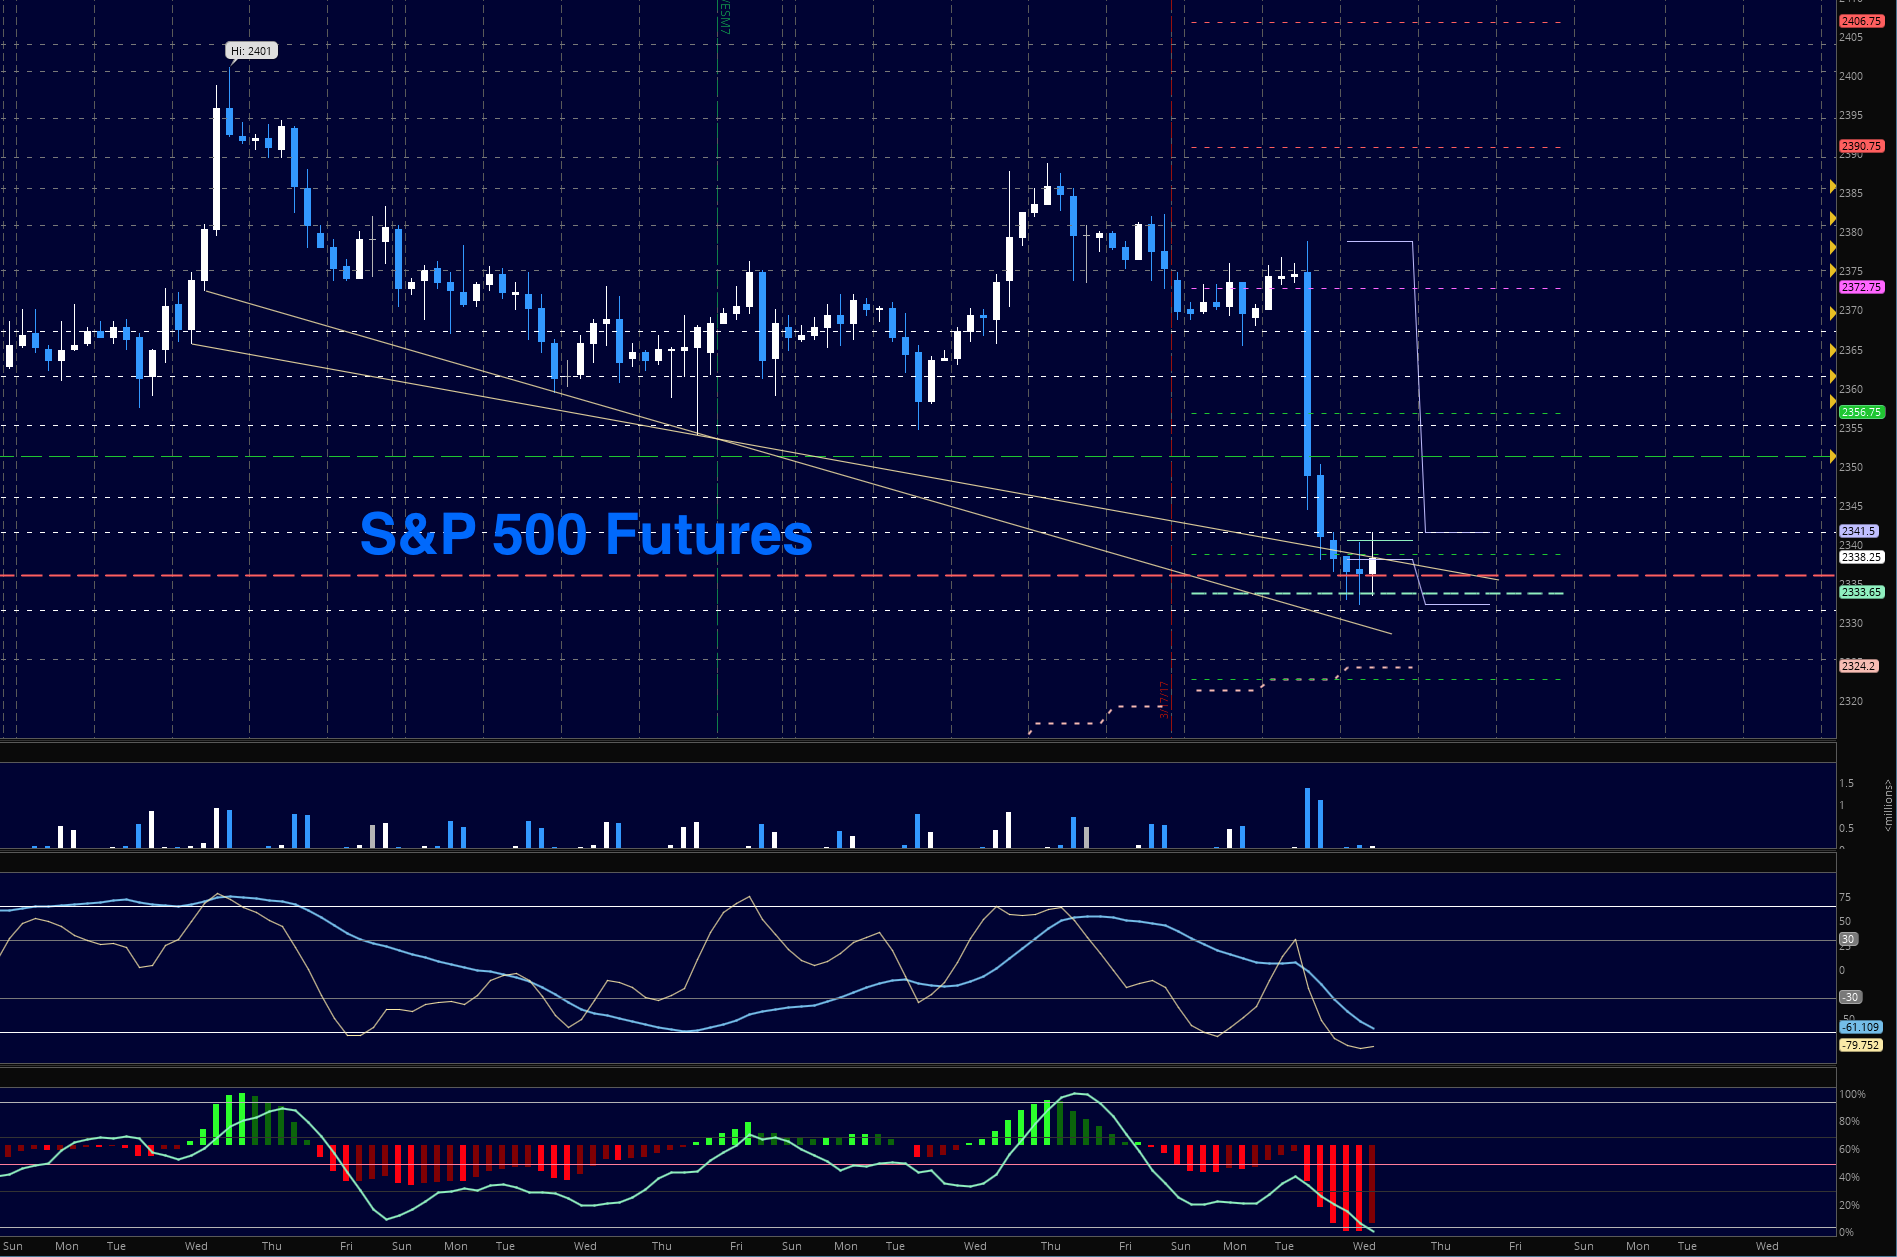Click the 2400 price axis label
Viewport: 1897px width, 1257px height.
pyautogui.click(x=1850, y=76)
